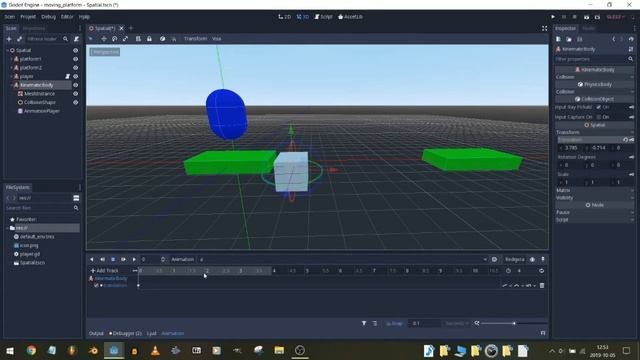Image resolution: width=640 pixels, height=360 pixels.
Task: Toggle animation loop icon in timeline
Action: pyautogui.click(x=541, y=271)
